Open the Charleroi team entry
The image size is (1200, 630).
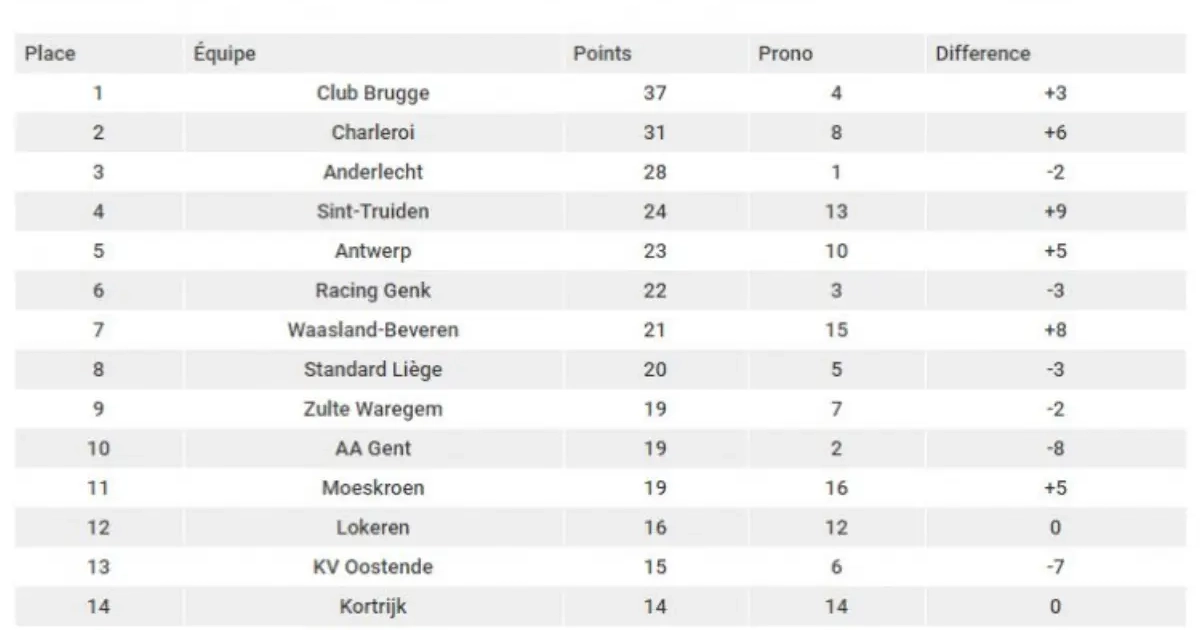pyautogui.click(x=373, y=133)
